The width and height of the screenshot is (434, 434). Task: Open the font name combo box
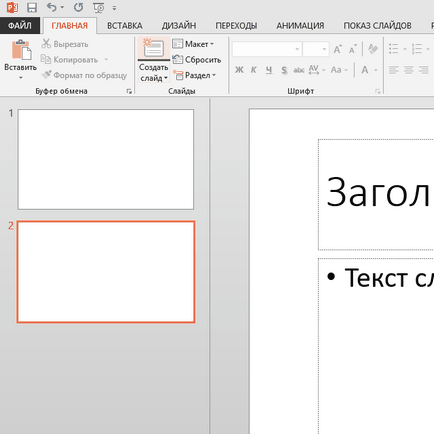[267, 49]
